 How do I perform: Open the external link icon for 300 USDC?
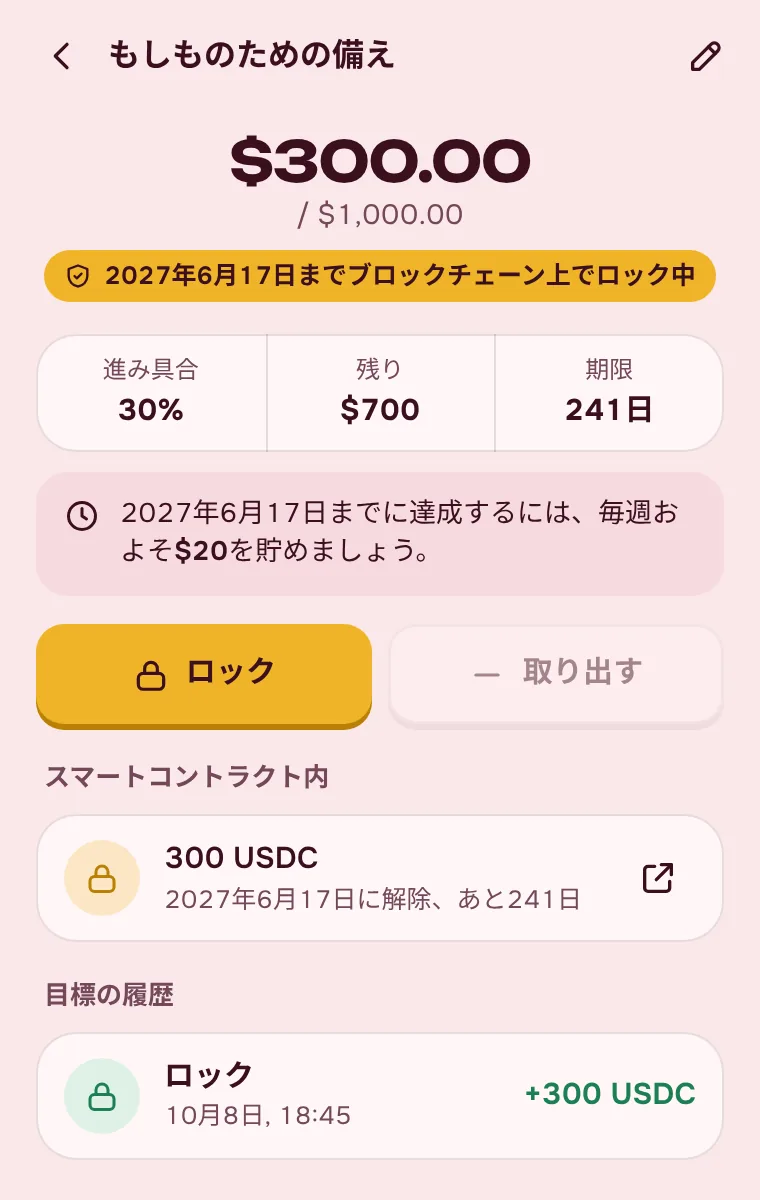(x=657, y=878)
